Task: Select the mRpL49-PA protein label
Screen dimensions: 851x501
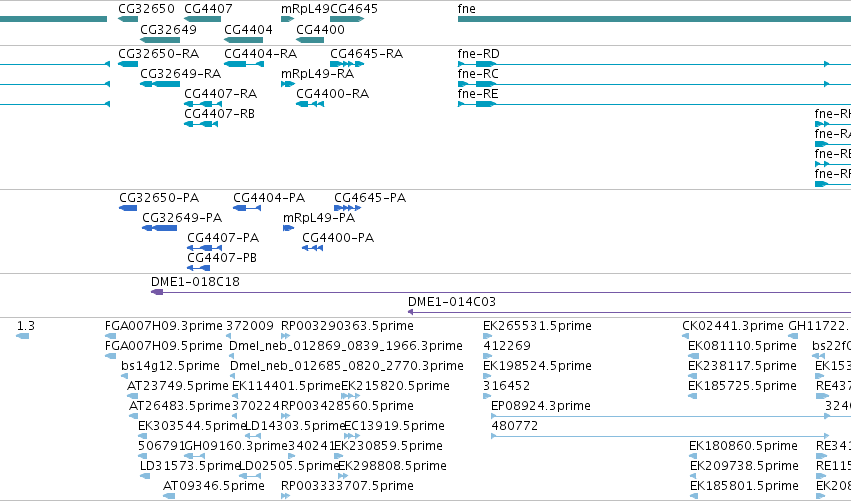Action: [x=319, y=218]
